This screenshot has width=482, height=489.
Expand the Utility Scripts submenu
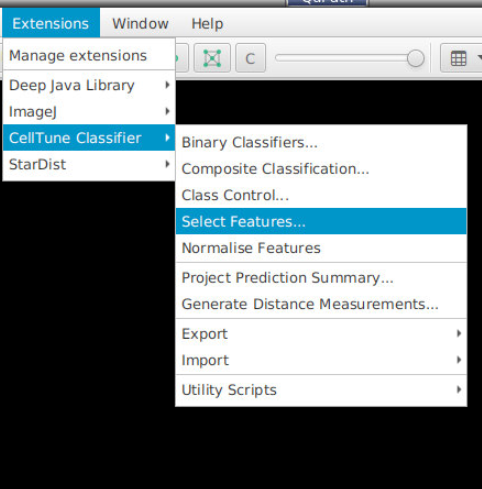click(321, 390)
